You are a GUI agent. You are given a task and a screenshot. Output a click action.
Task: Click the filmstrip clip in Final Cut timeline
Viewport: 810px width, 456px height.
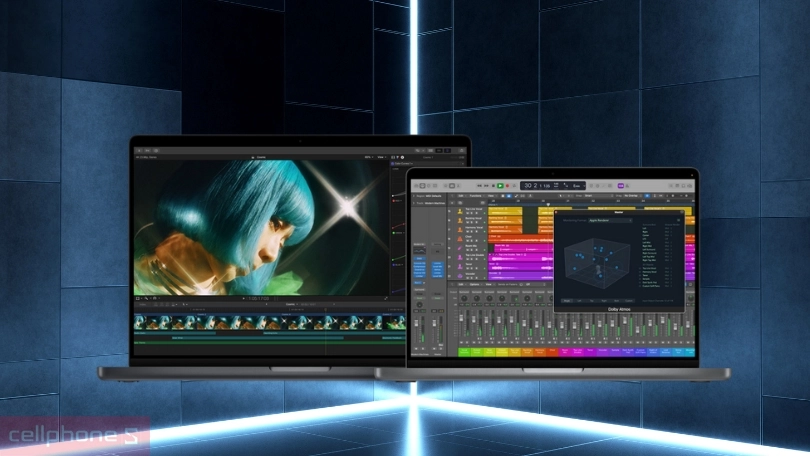pos(270,323)
